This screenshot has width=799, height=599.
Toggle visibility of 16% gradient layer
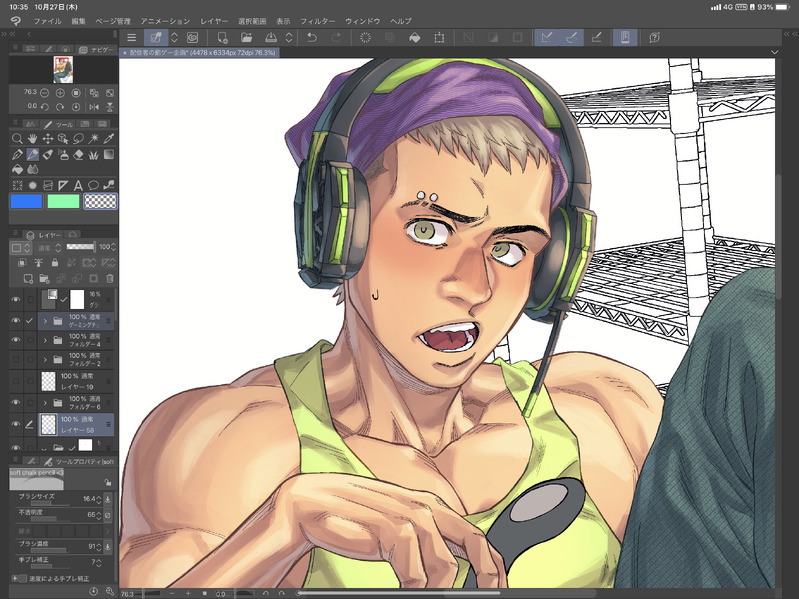click(x=16, y=300)
